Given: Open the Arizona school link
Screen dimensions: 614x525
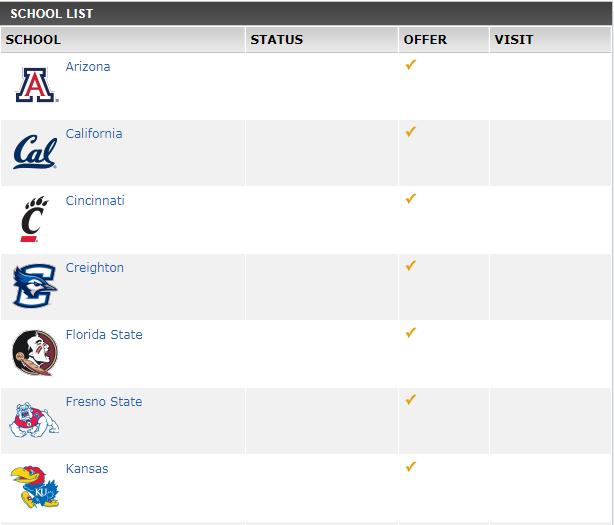Looking at the screenshot, I should tap(88, 67).
